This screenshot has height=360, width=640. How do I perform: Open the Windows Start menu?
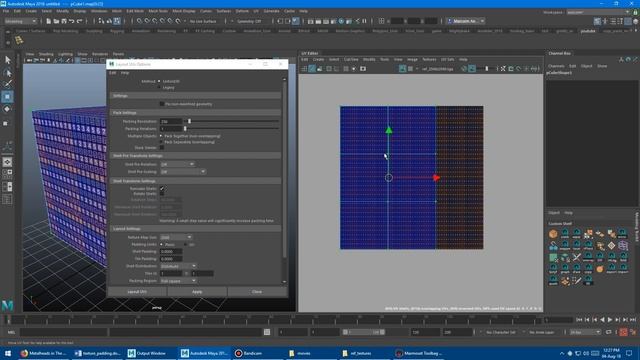pyautogui.click(x=8, y=353)
